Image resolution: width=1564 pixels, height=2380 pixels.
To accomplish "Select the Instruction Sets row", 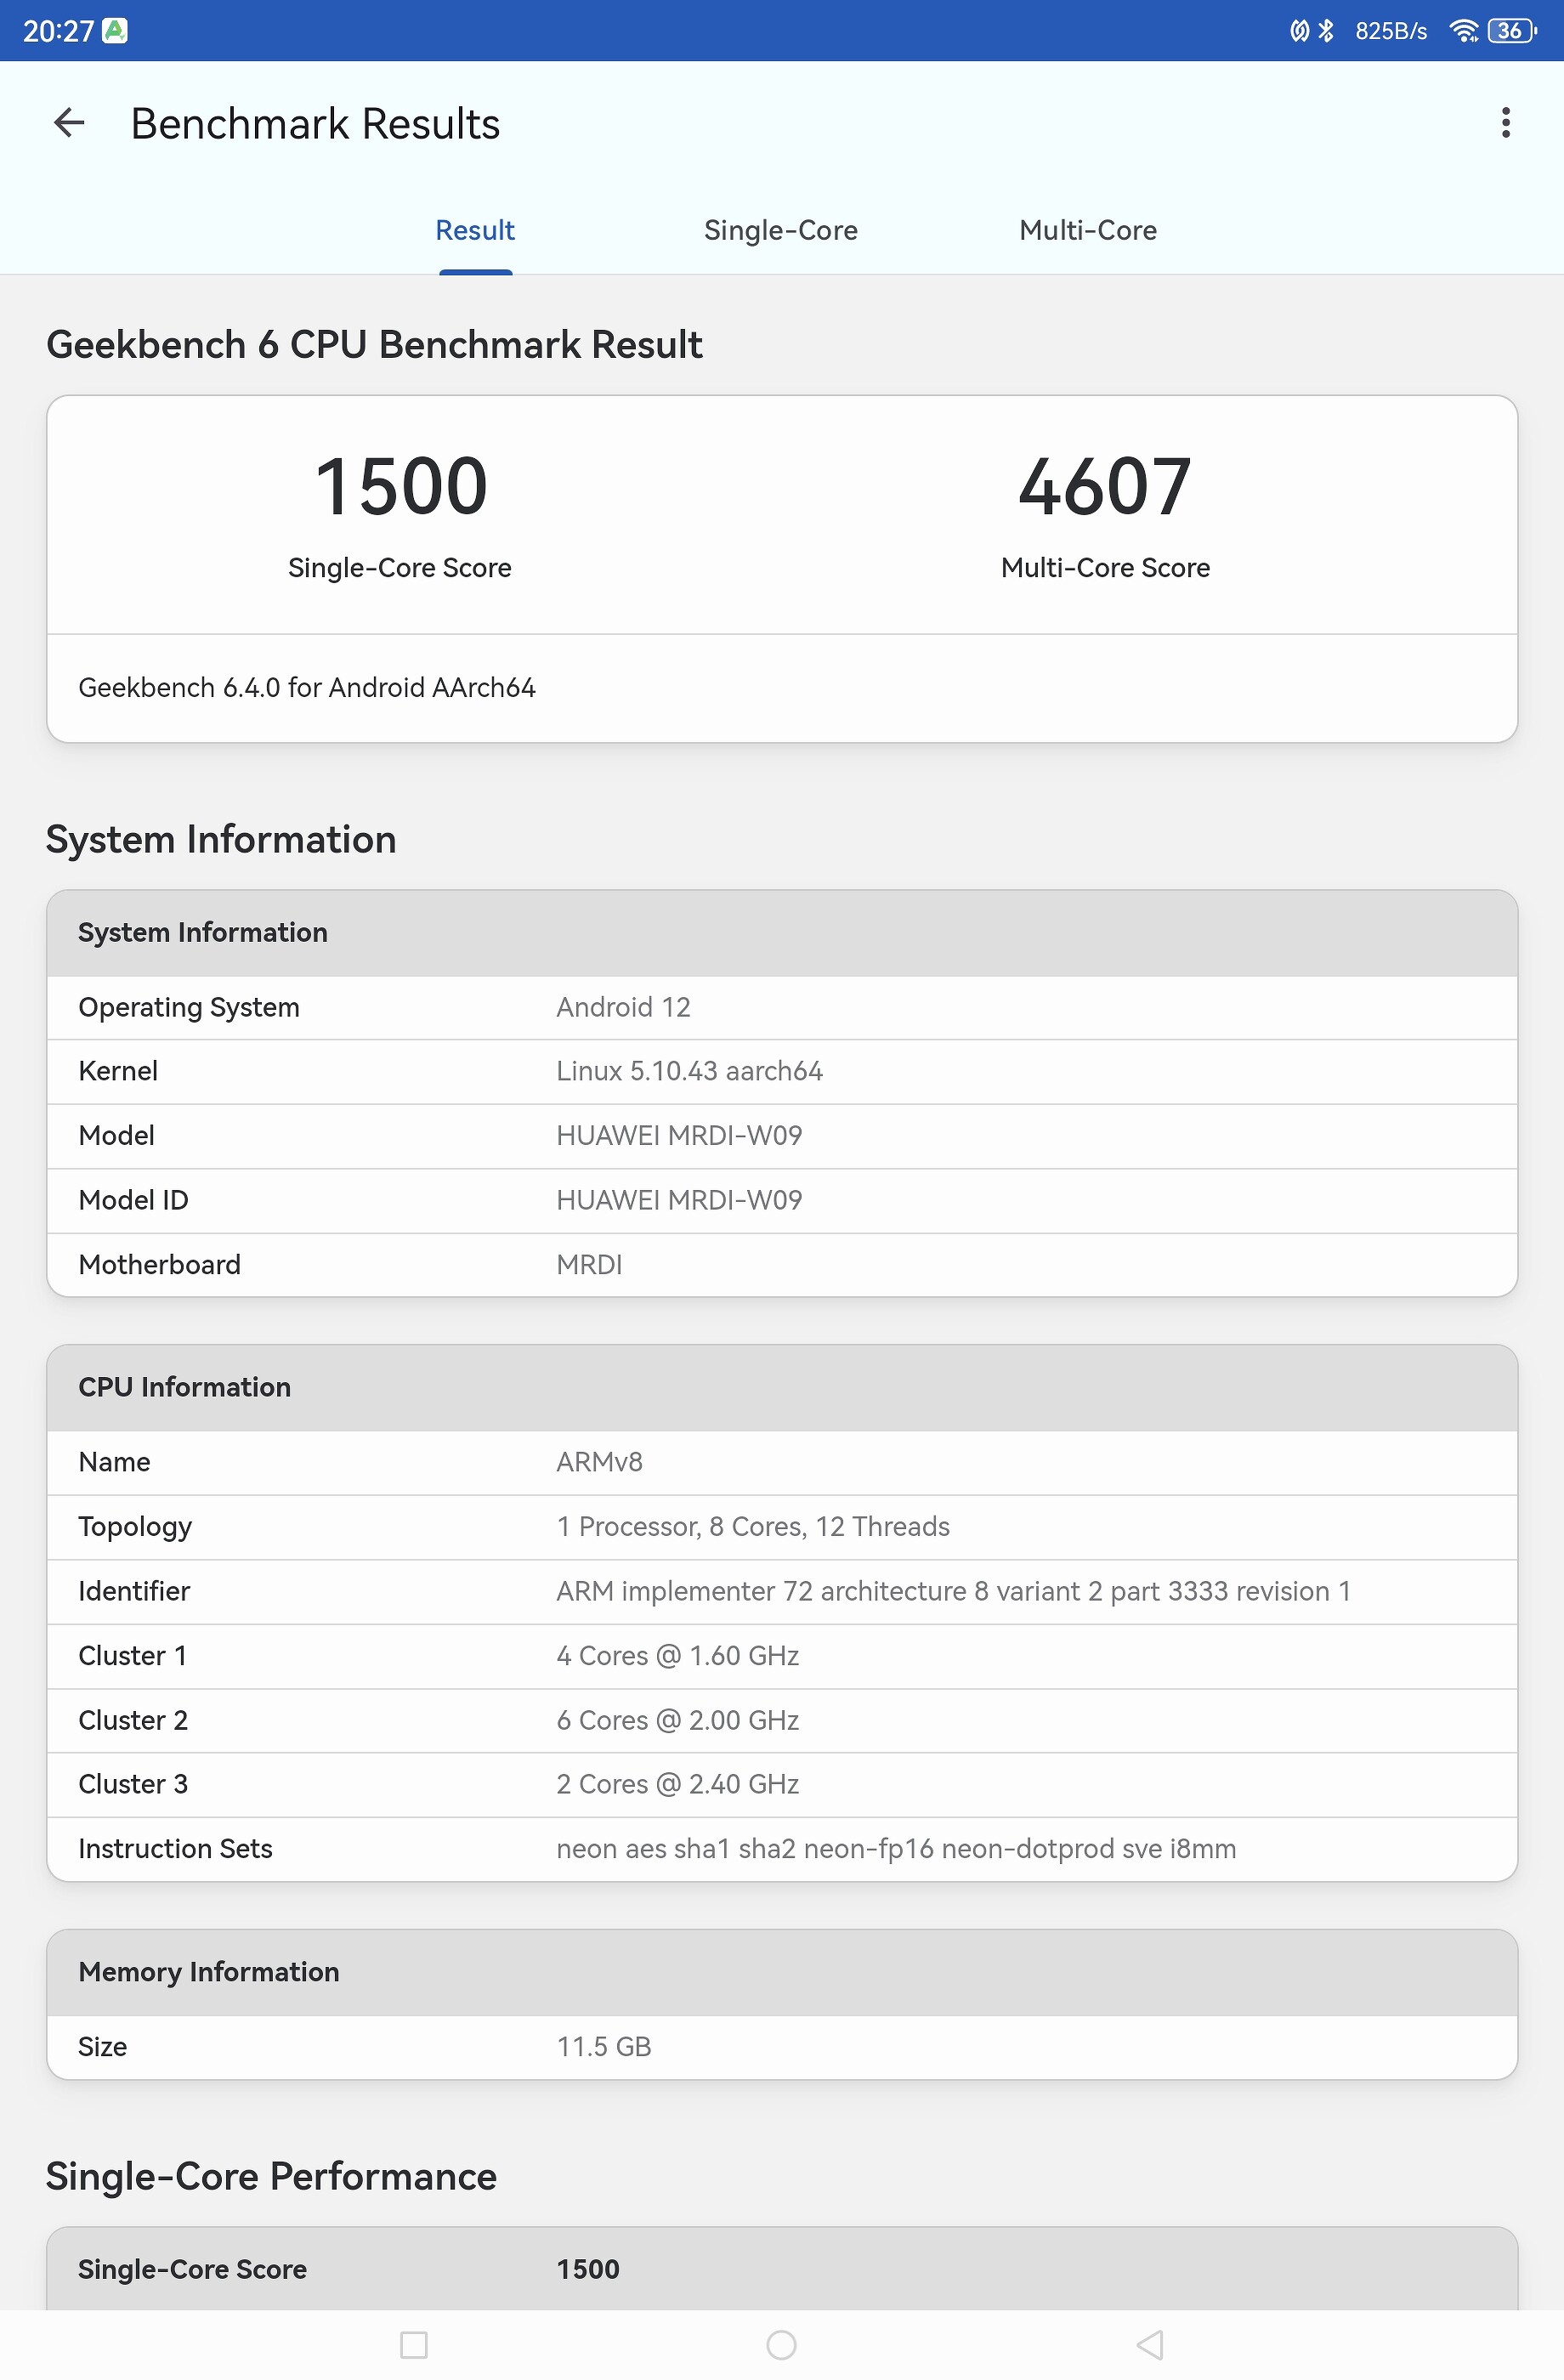I will tap(782, 1849).
